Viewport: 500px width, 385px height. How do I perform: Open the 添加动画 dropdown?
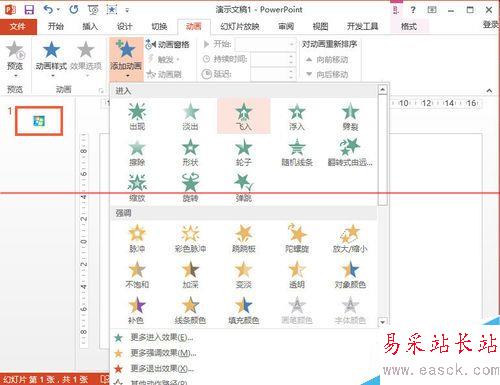(126, 60)
